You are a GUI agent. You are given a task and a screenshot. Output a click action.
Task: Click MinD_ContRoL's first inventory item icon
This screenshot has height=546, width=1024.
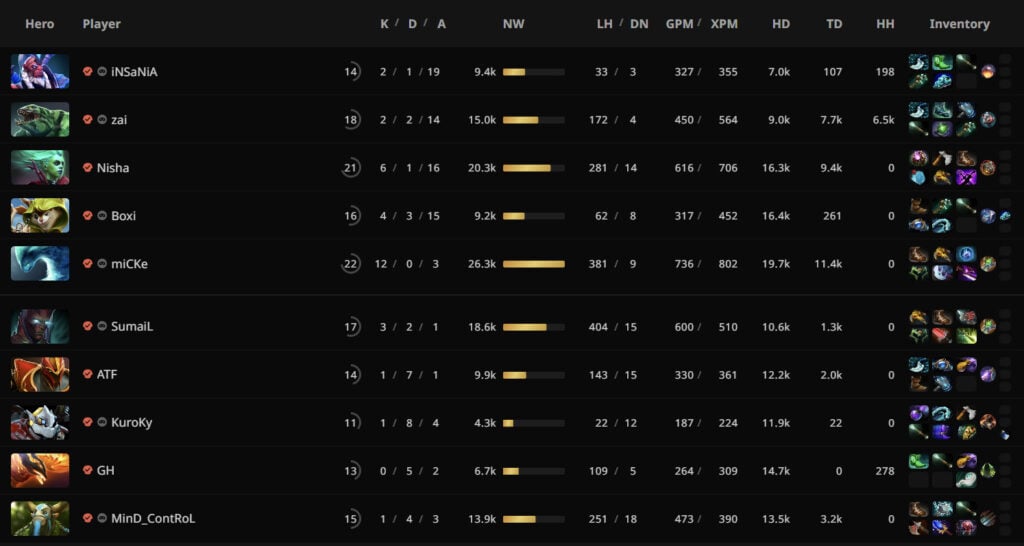tap(918, 509)
